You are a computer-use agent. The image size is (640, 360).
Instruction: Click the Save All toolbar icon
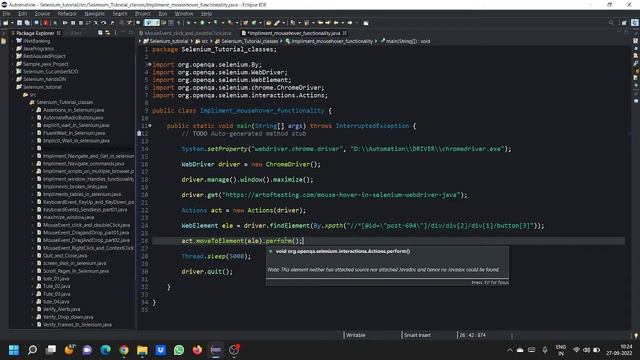click(27, 23)
